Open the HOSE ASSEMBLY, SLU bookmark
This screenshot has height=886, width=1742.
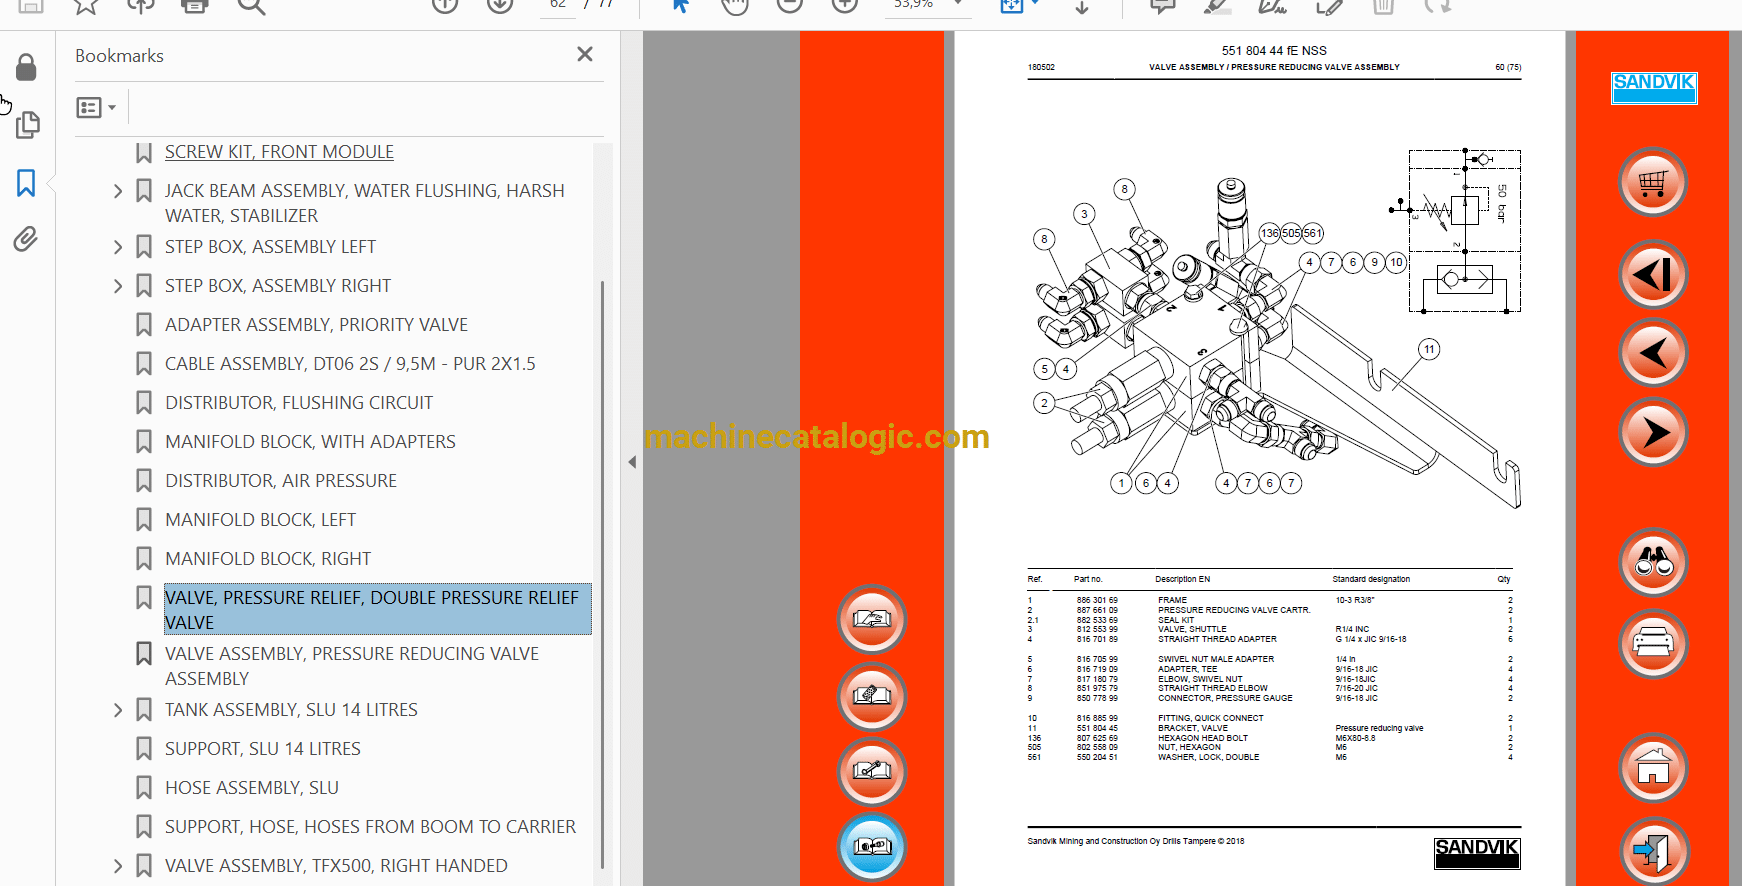coord(252,788)
